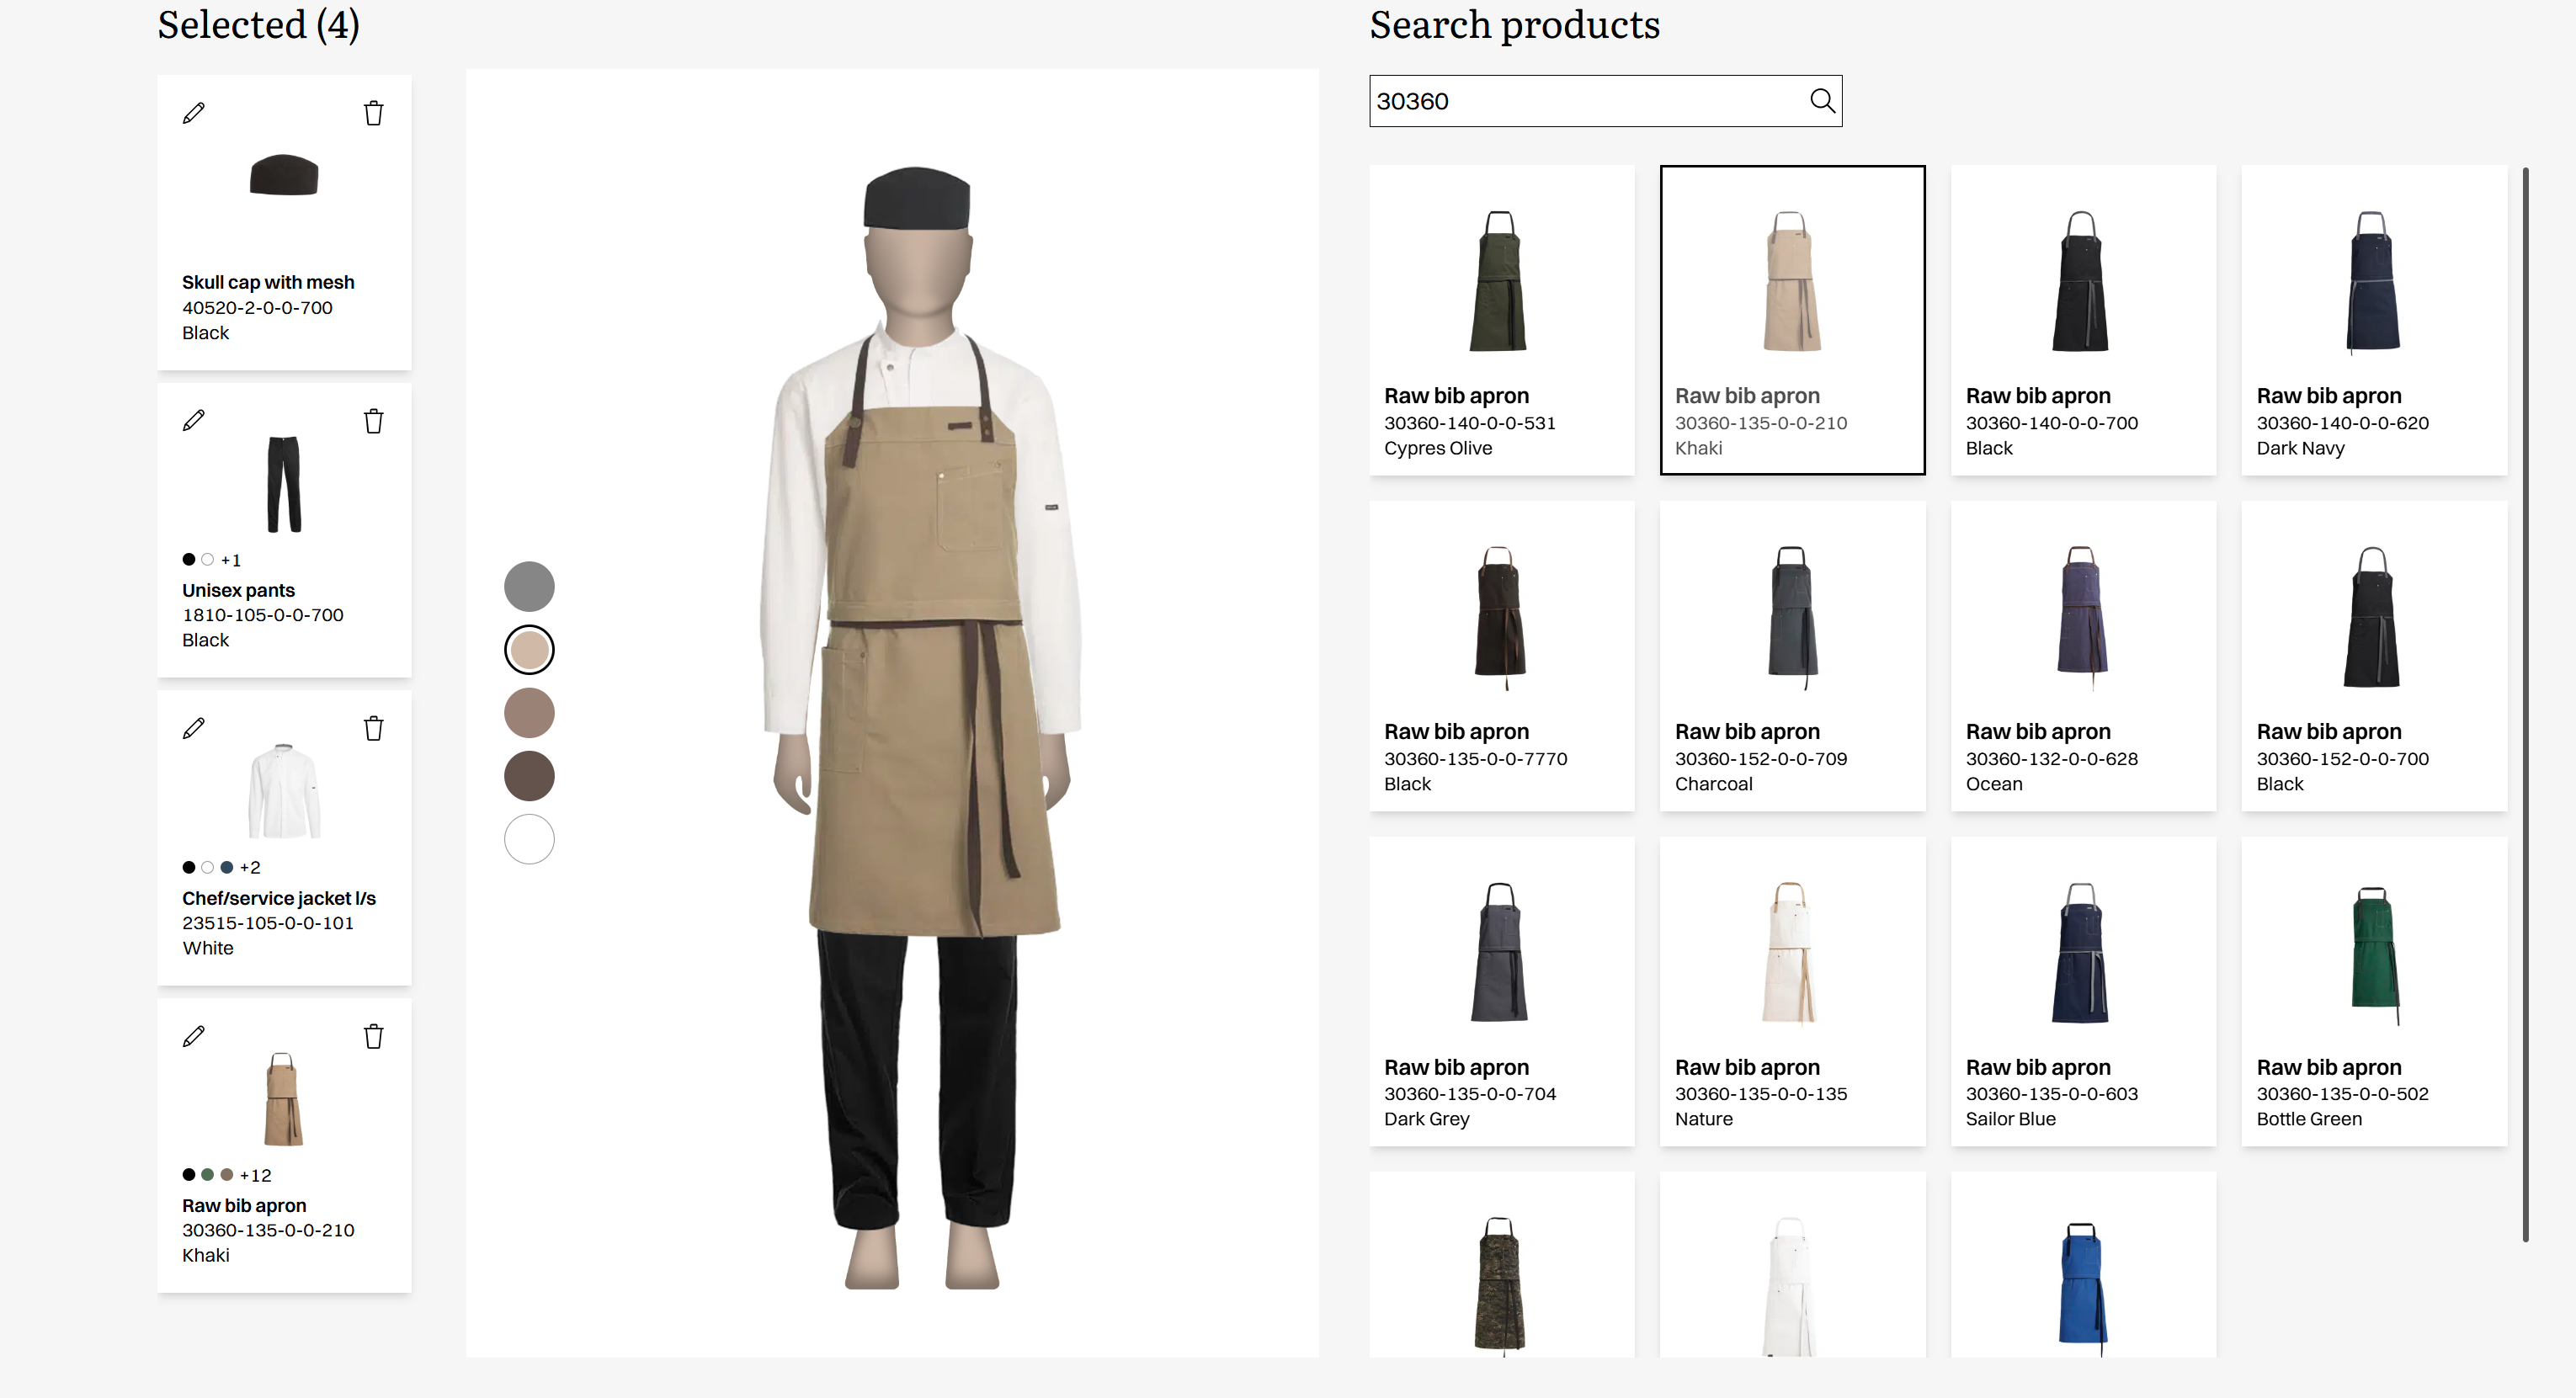Screen dimensions: 2576x1398
Task: Click the green color dot on selected apron
Action: pyautogui.click(x=208, y=1175)
